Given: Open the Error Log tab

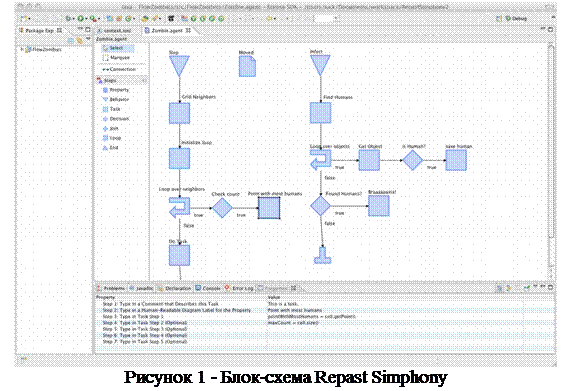Looking at the screenshot, I should coord(239,288).
